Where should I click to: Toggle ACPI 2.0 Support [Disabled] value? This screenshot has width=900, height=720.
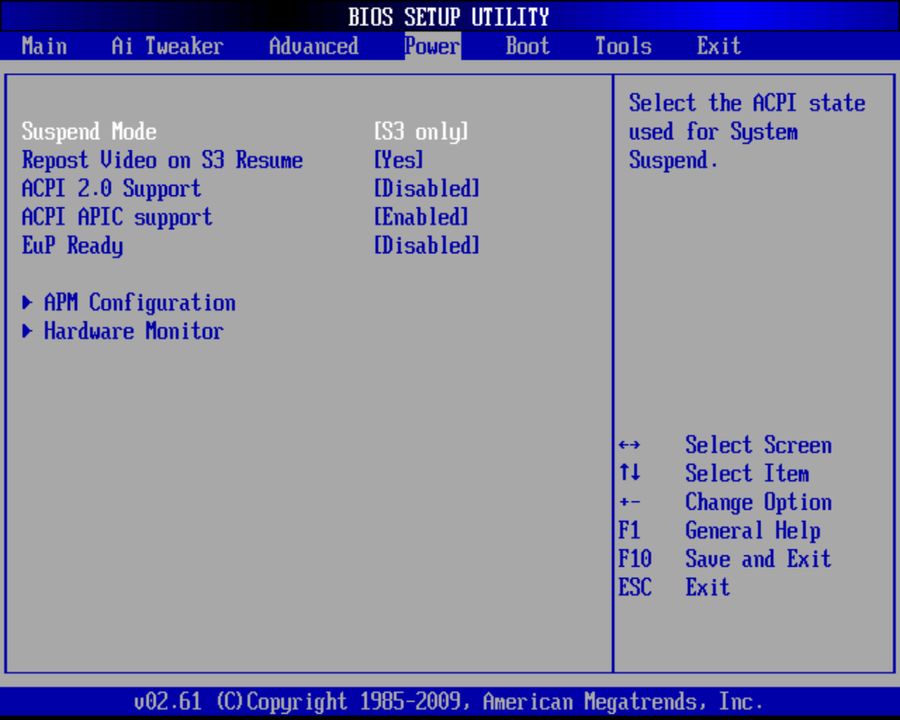tap(426, 189)
